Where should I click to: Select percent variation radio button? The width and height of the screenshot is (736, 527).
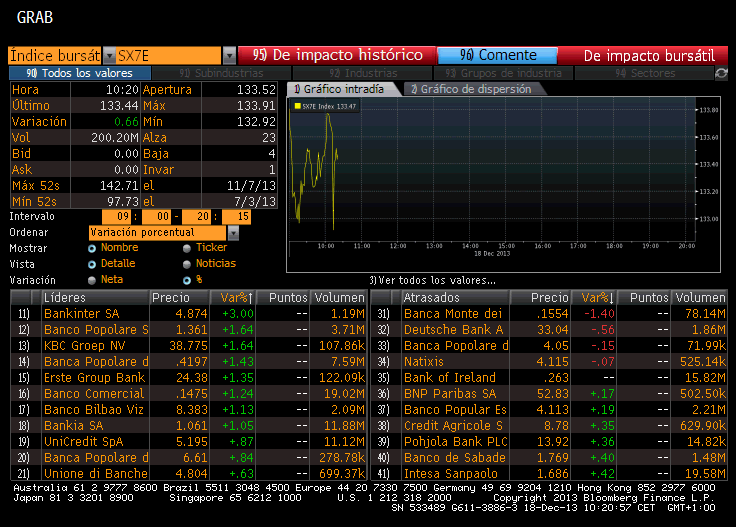[187, 280]
